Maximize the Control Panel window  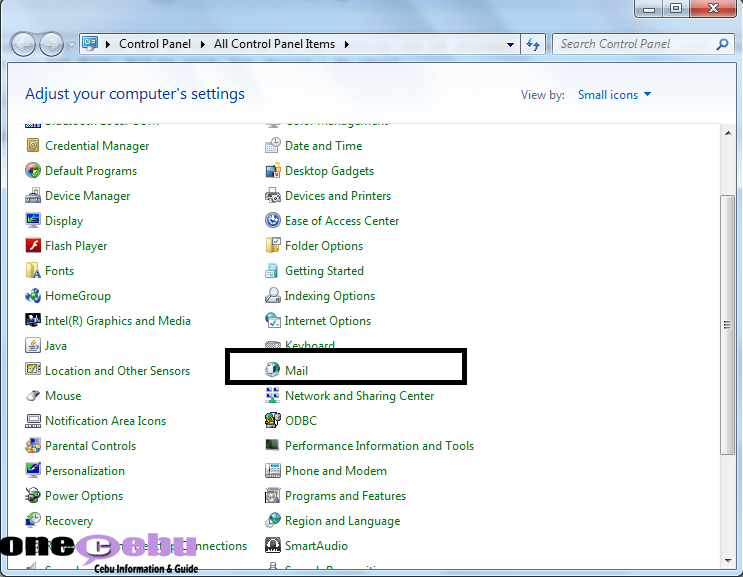(676, 8)
